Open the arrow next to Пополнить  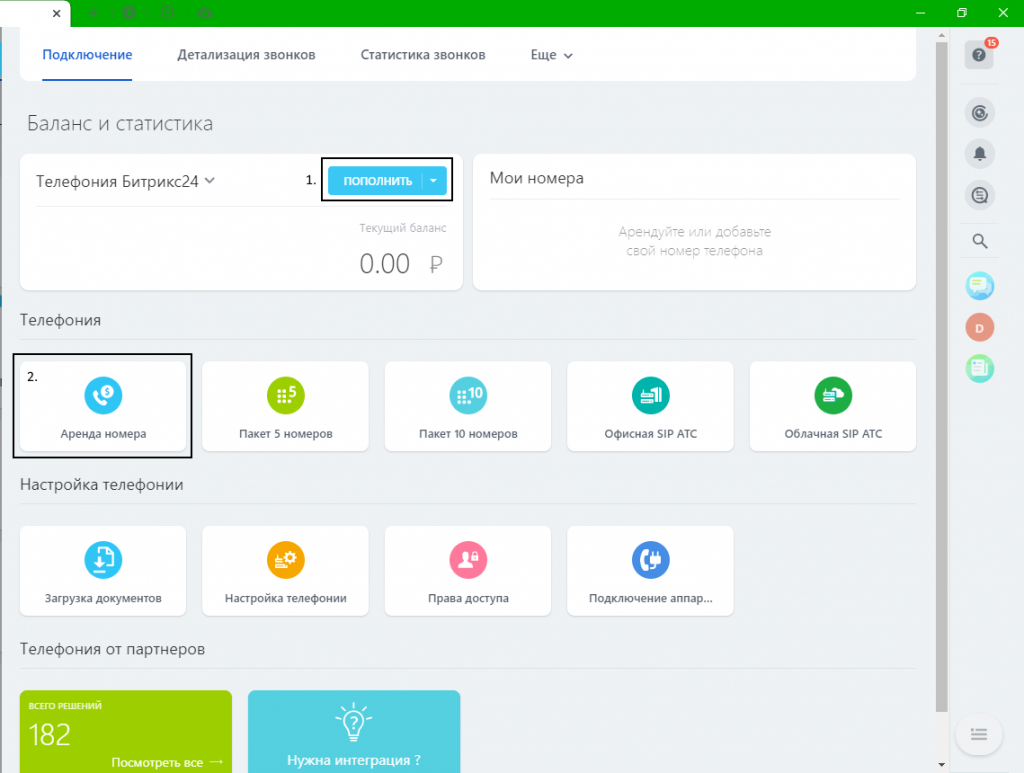pyautogui.click(x=434, y=181)
